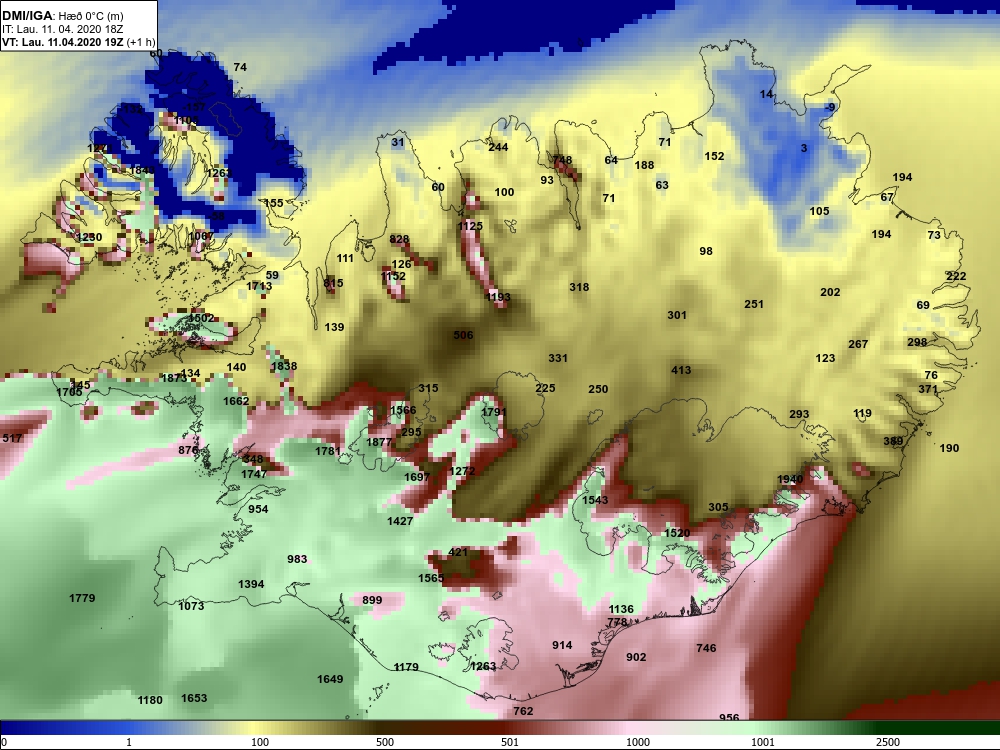The height and width of the screenshot is (750, 1000).
Task: Click the map value "74"
Action: click(240, 67)
